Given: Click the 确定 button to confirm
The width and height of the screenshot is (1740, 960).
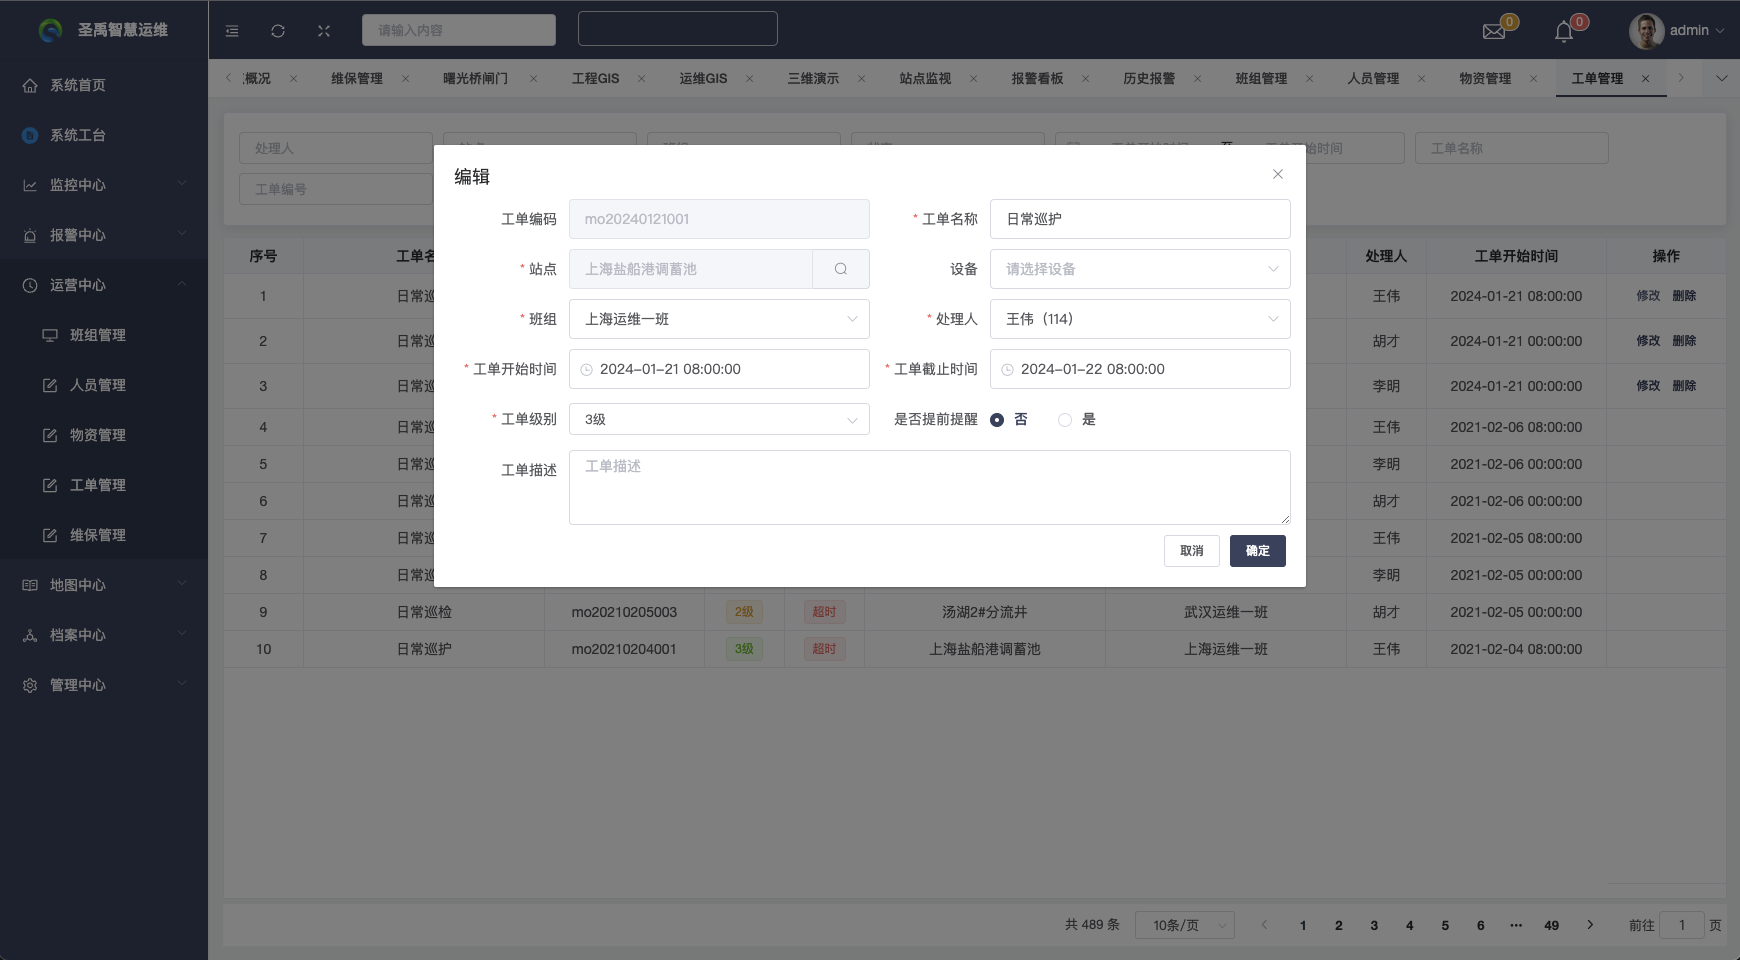Looking at the screenshot, I should (1257, 551).
